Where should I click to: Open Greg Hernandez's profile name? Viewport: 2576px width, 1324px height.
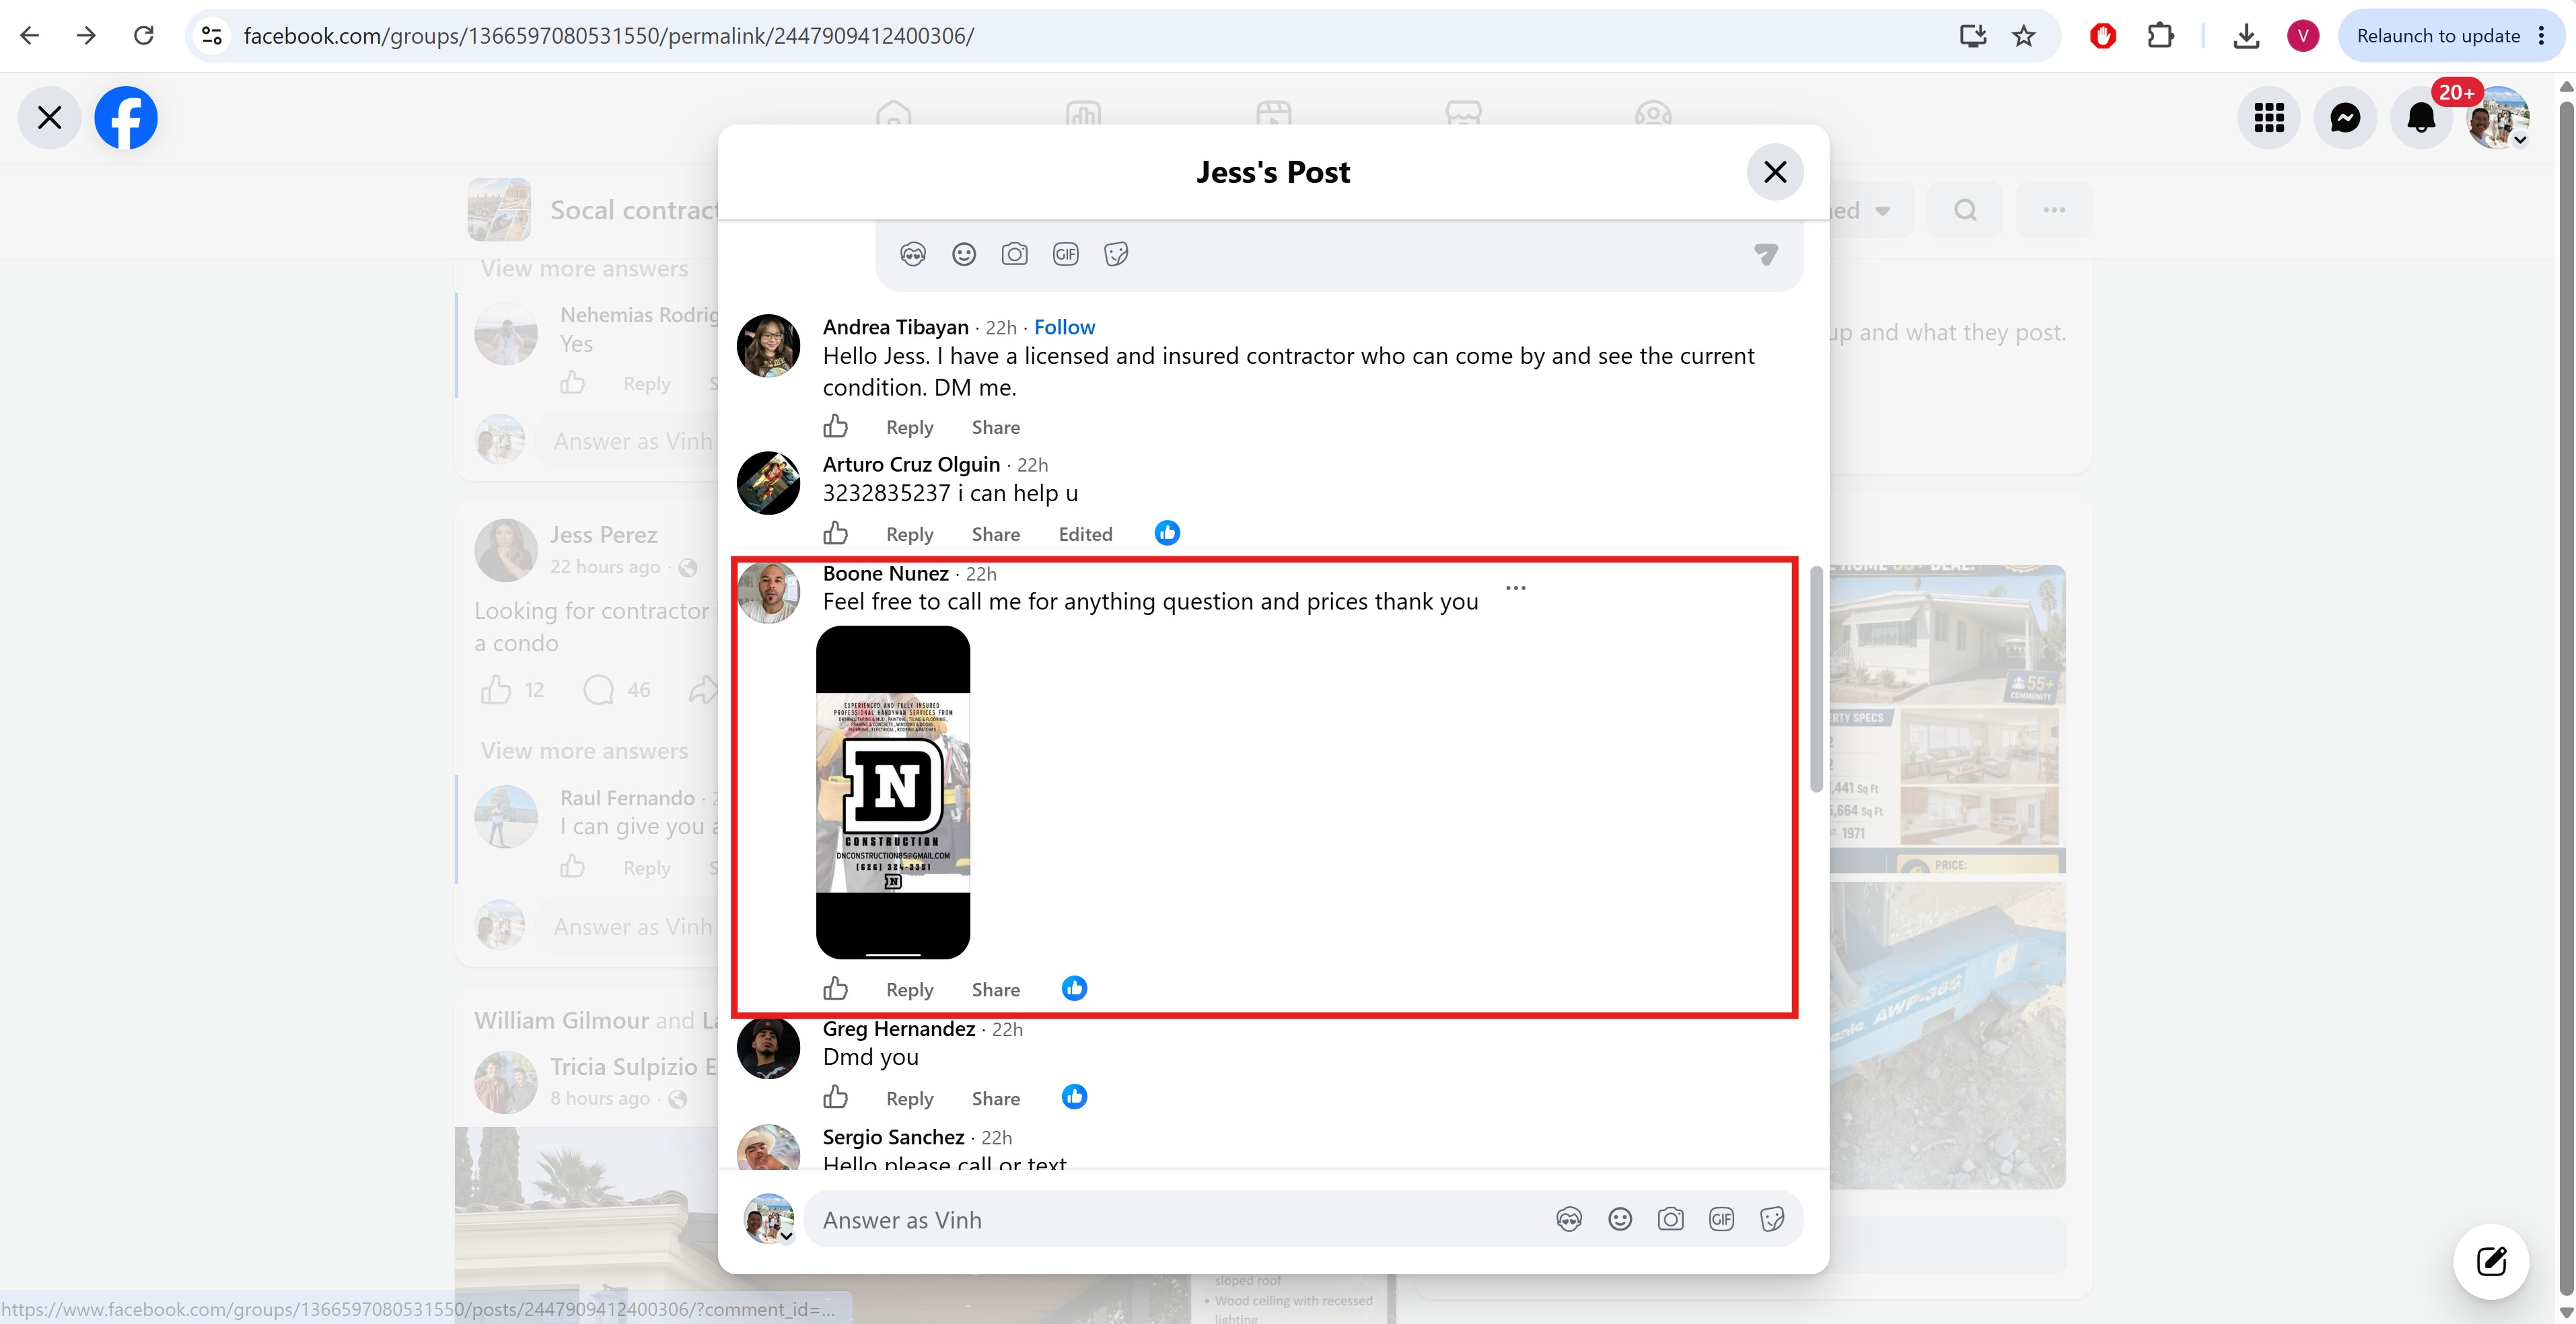pyautogui.click(x=899, y=1029)
